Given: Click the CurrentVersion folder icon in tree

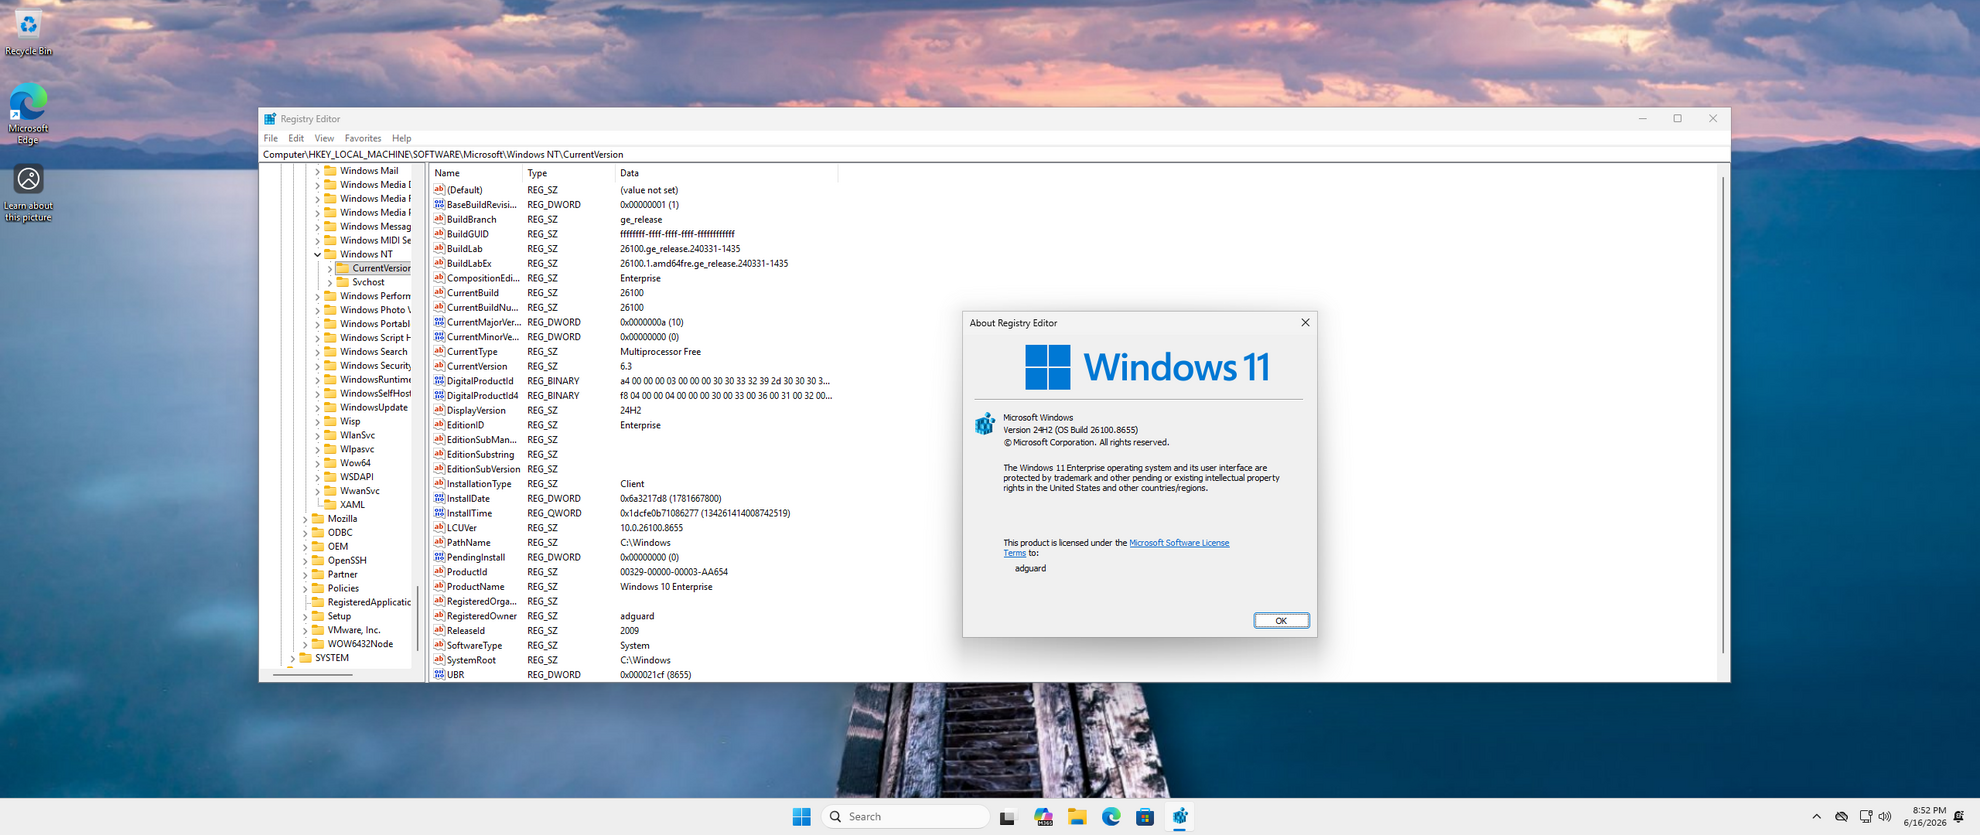Looking at the screenshot, I should [x=342, y=268].
